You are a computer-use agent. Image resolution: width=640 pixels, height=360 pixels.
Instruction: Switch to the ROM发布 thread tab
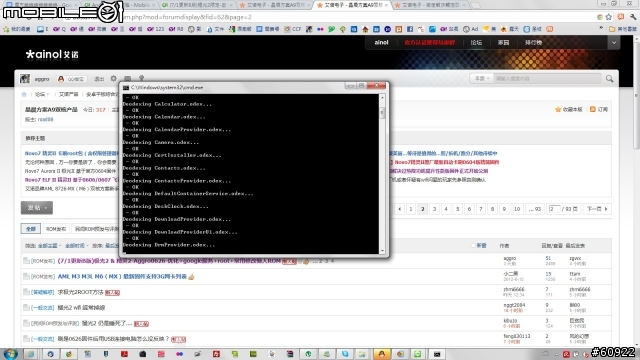[56, 229]
